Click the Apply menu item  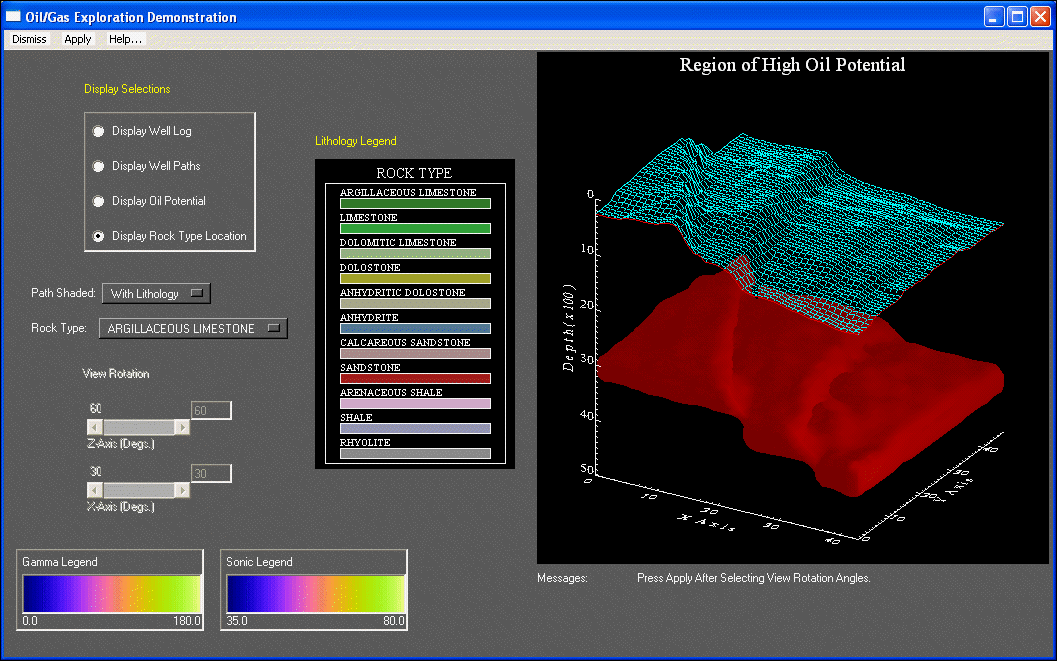77,39
